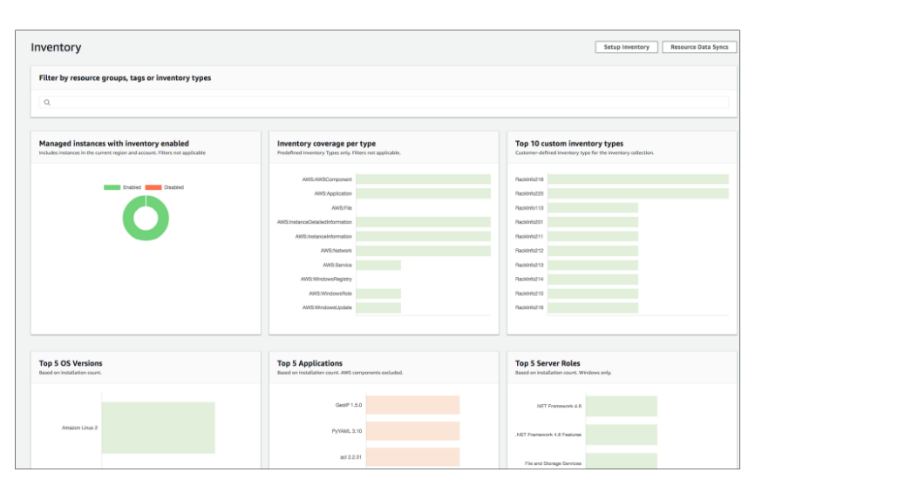Click the AWS:WindowsUpdate label
This screenshot has height=499, width=901.
[x=327, y=308]
